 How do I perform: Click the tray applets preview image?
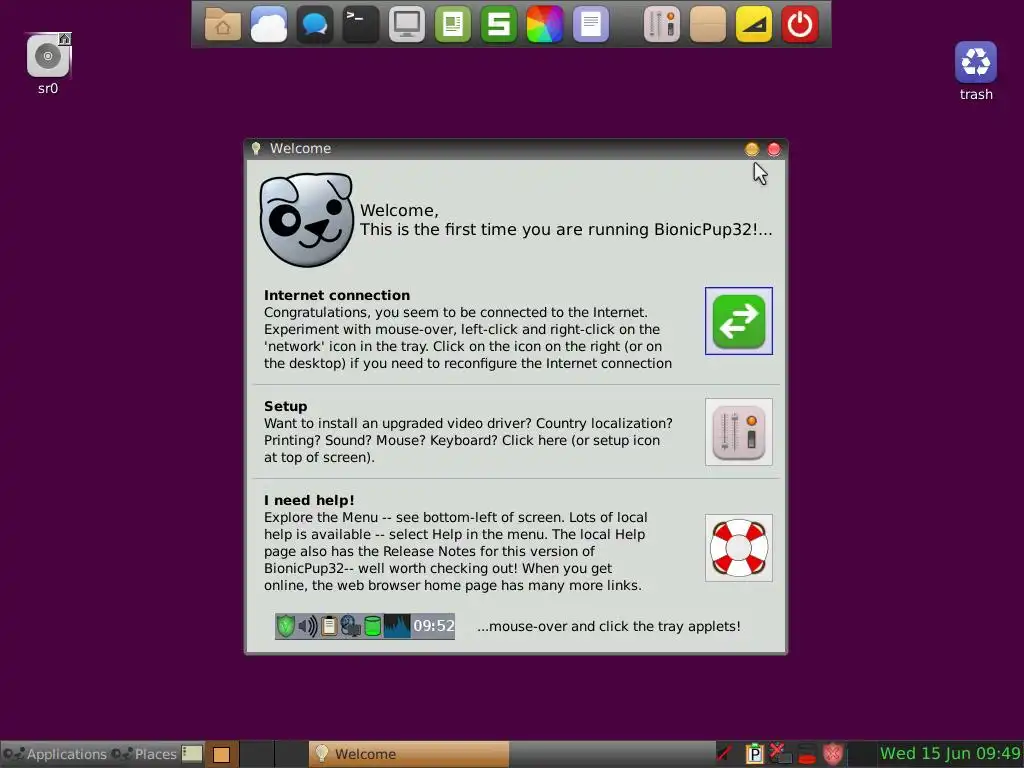coord(365,626)
